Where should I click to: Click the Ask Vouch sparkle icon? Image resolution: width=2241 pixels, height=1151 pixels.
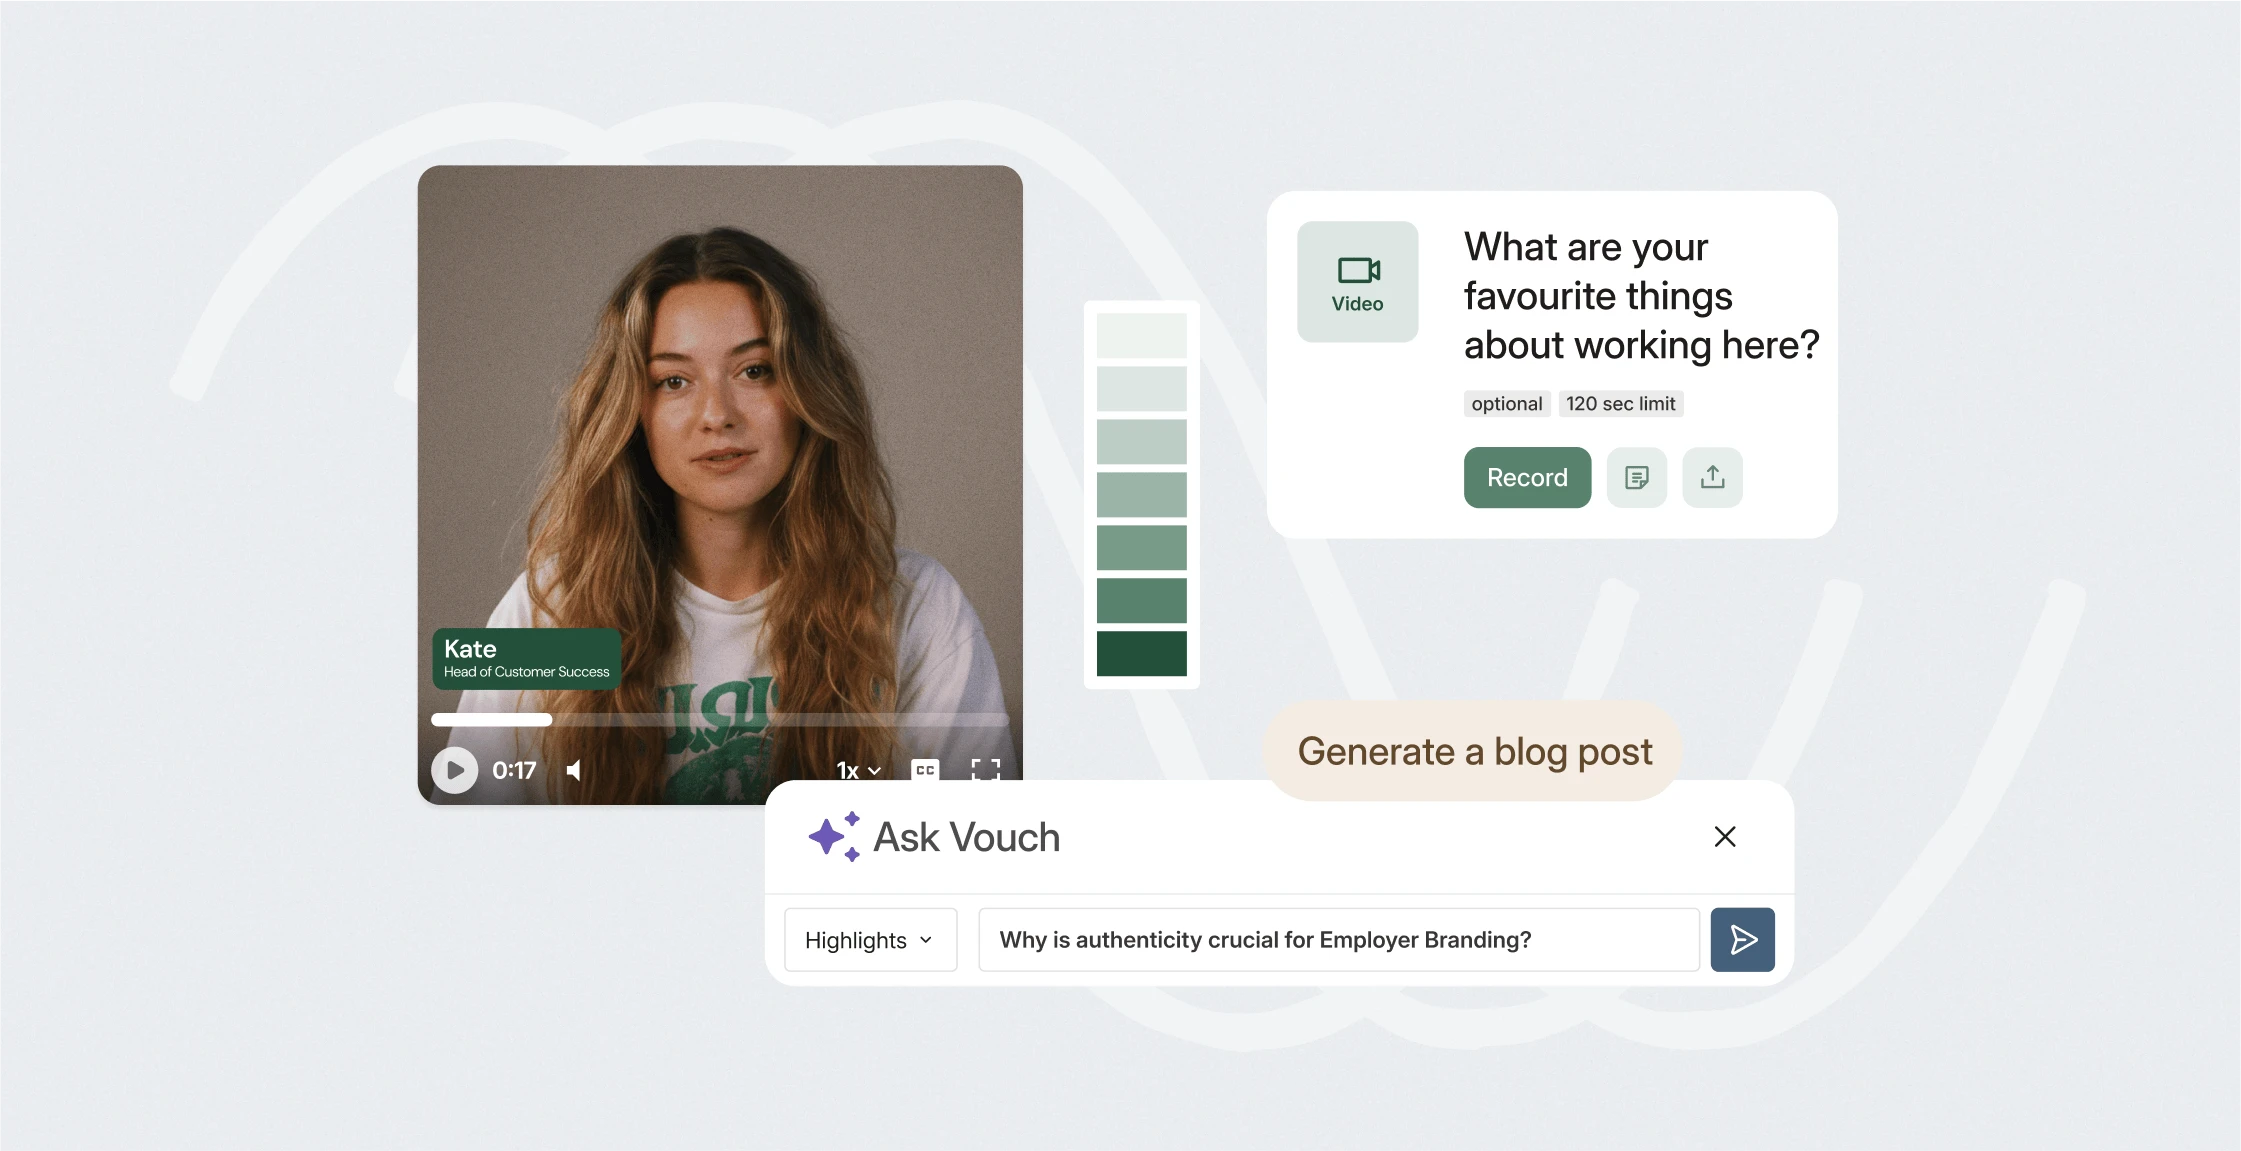coord(833,836)
